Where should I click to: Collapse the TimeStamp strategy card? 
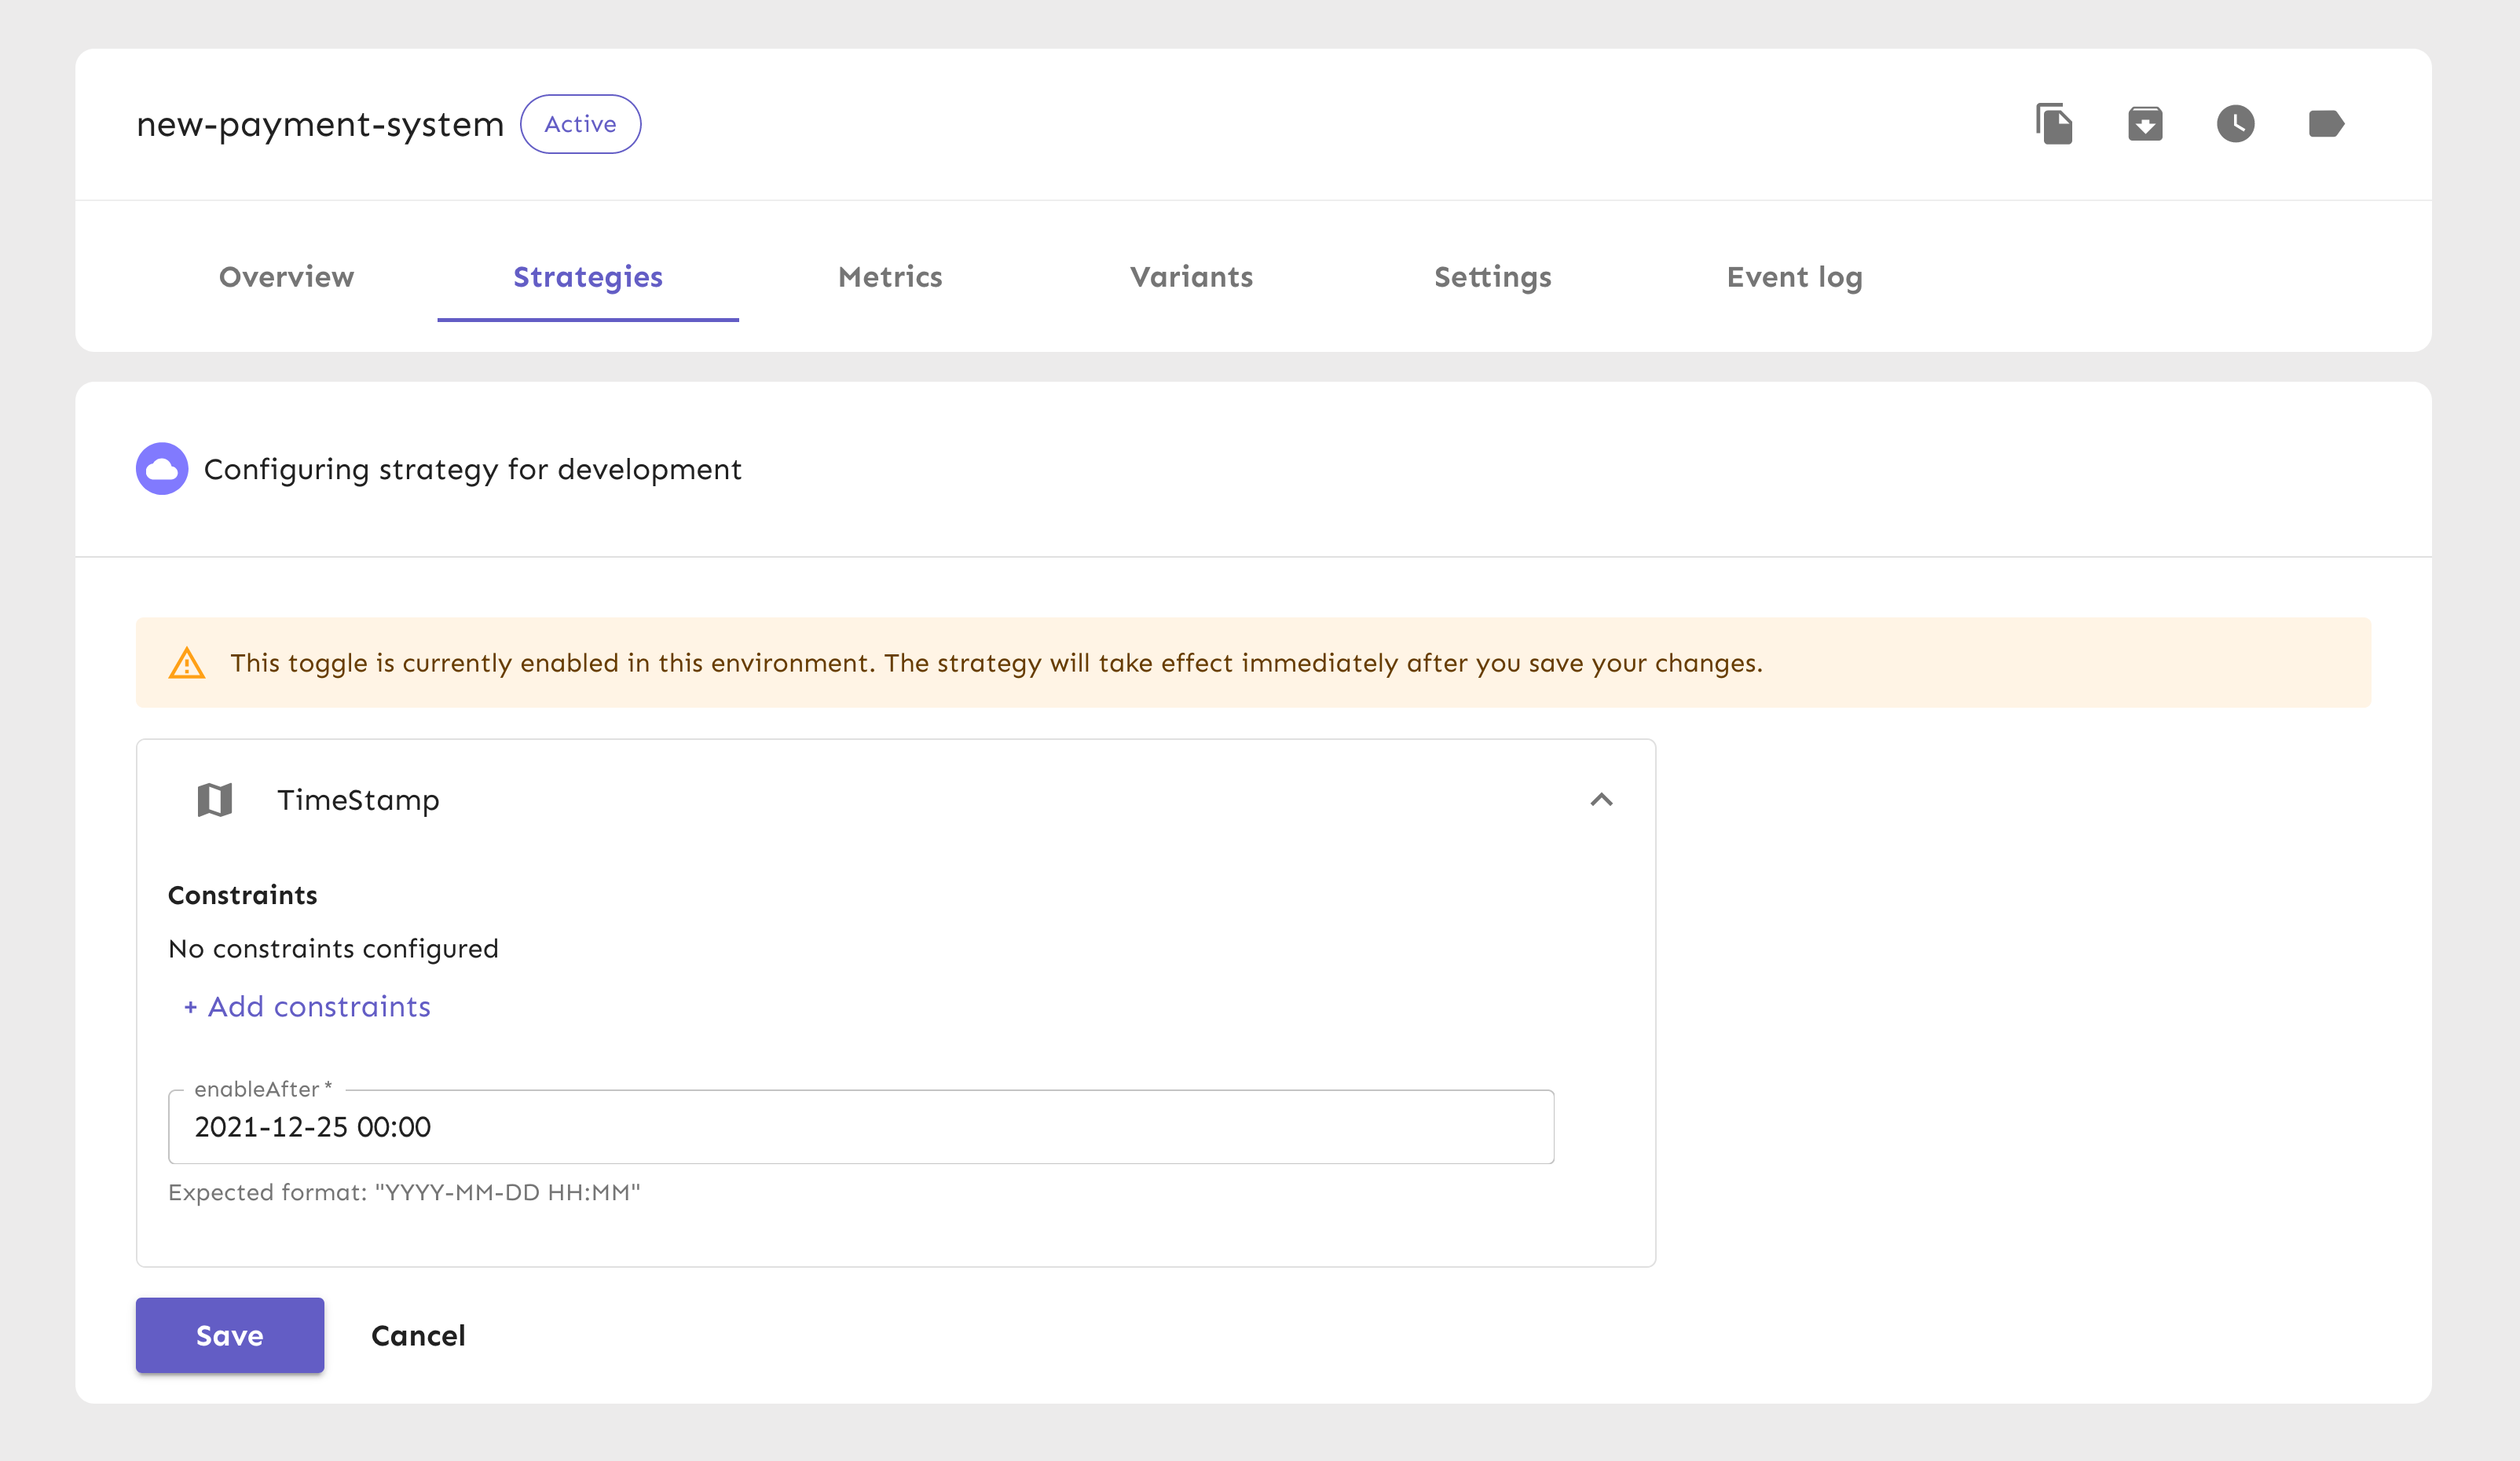click(1601, 800)
